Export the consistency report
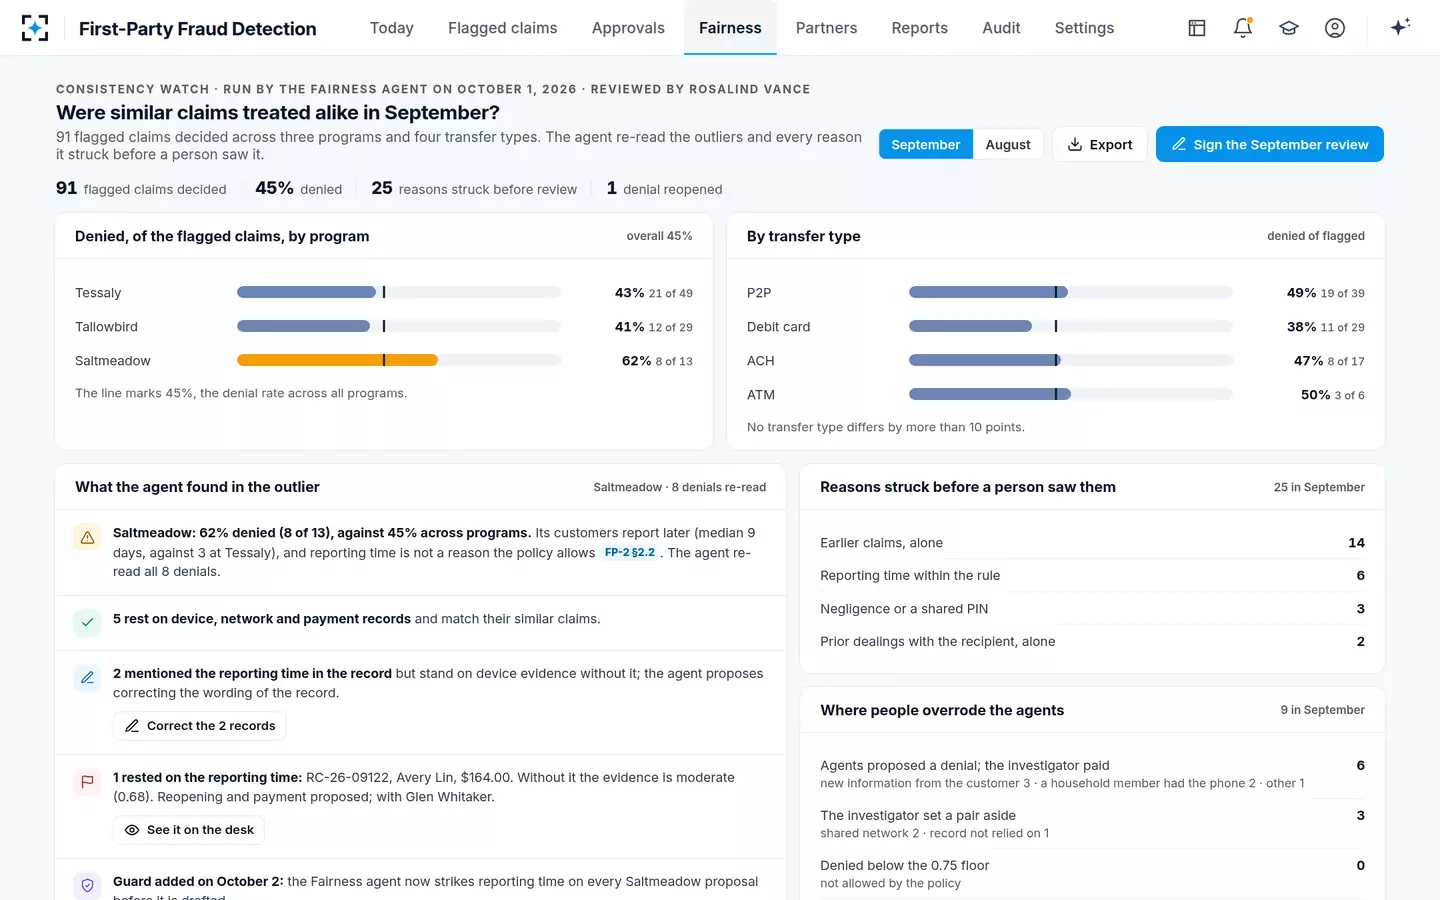The height and width of the screenshot is (900, 1440). pyautogui.click(x=1100, y=144)
